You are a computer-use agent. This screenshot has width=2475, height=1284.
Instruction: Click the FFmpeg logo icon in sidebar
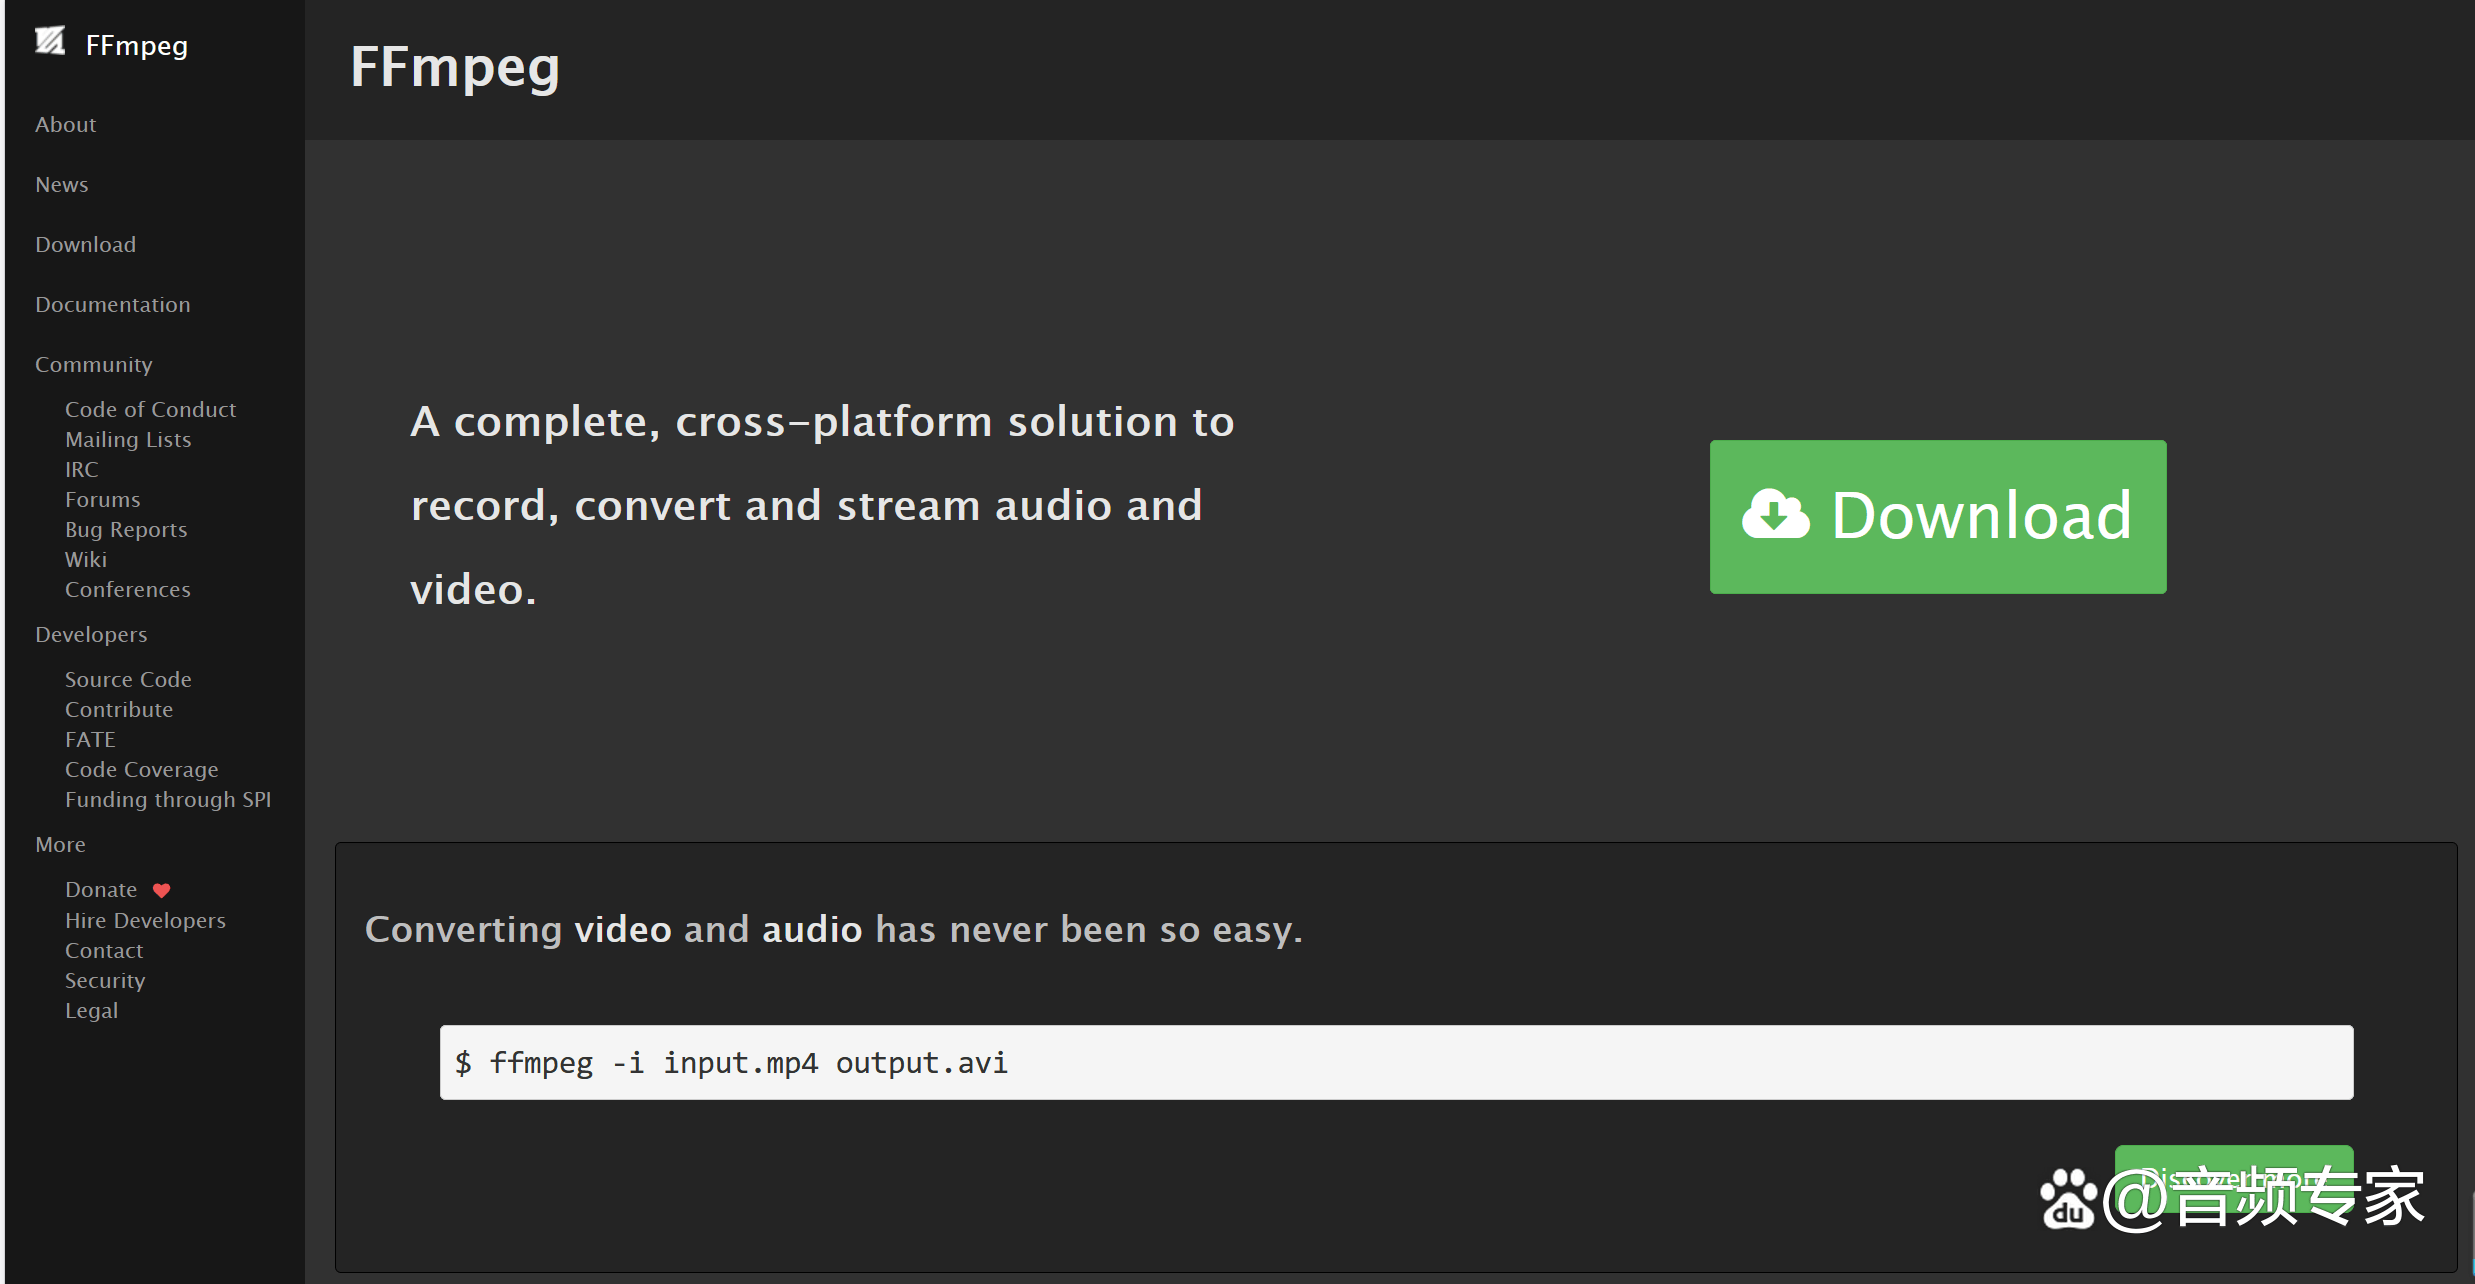tap(50, 41)
